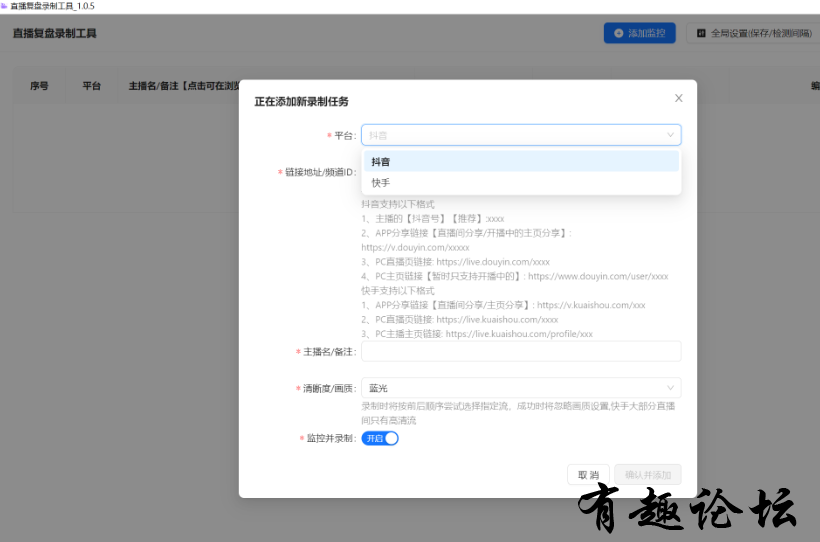Click the 确认并添加 confirm button

647,475
